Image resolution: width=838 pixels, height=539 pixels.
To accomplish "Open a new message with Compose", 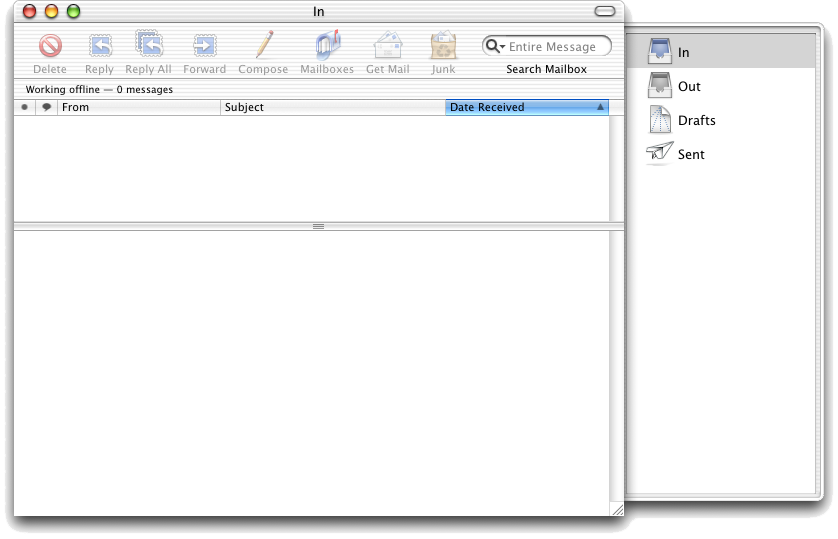I will pyautogui.click(x=263, y=44).
